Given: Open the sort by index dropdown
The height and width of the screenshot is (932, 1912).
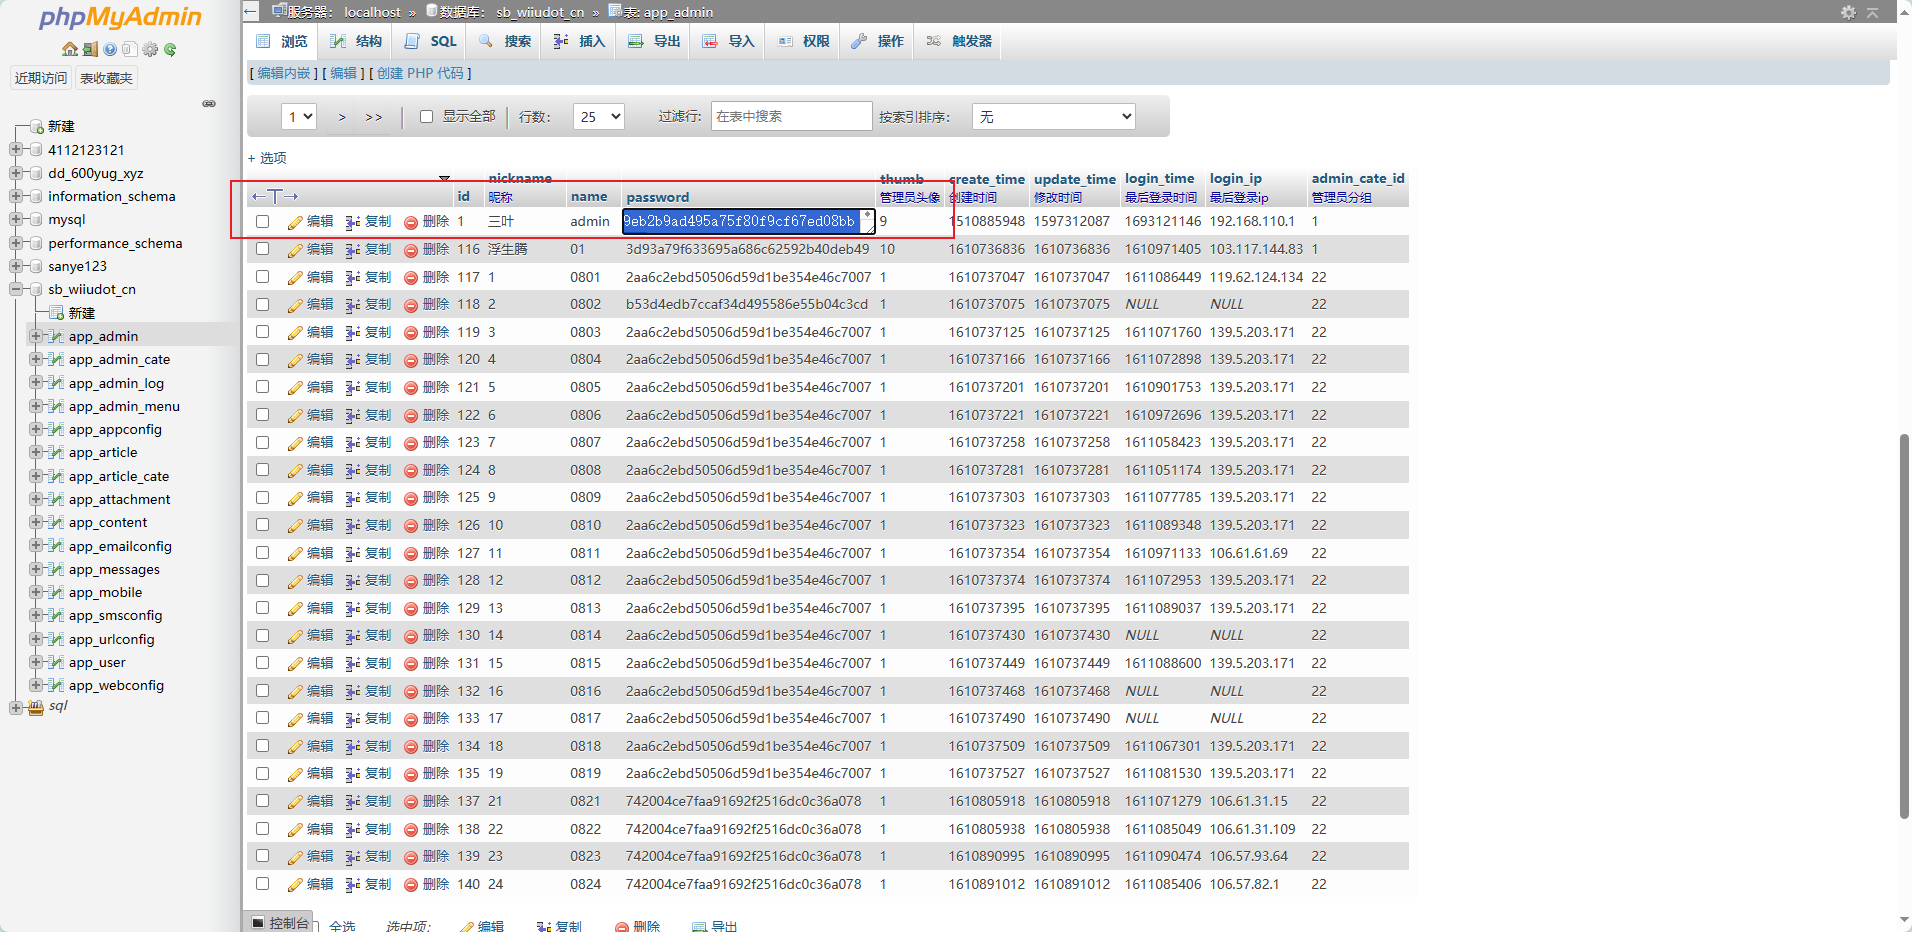Looking at the screenshot, I should tap(1053, 117).
